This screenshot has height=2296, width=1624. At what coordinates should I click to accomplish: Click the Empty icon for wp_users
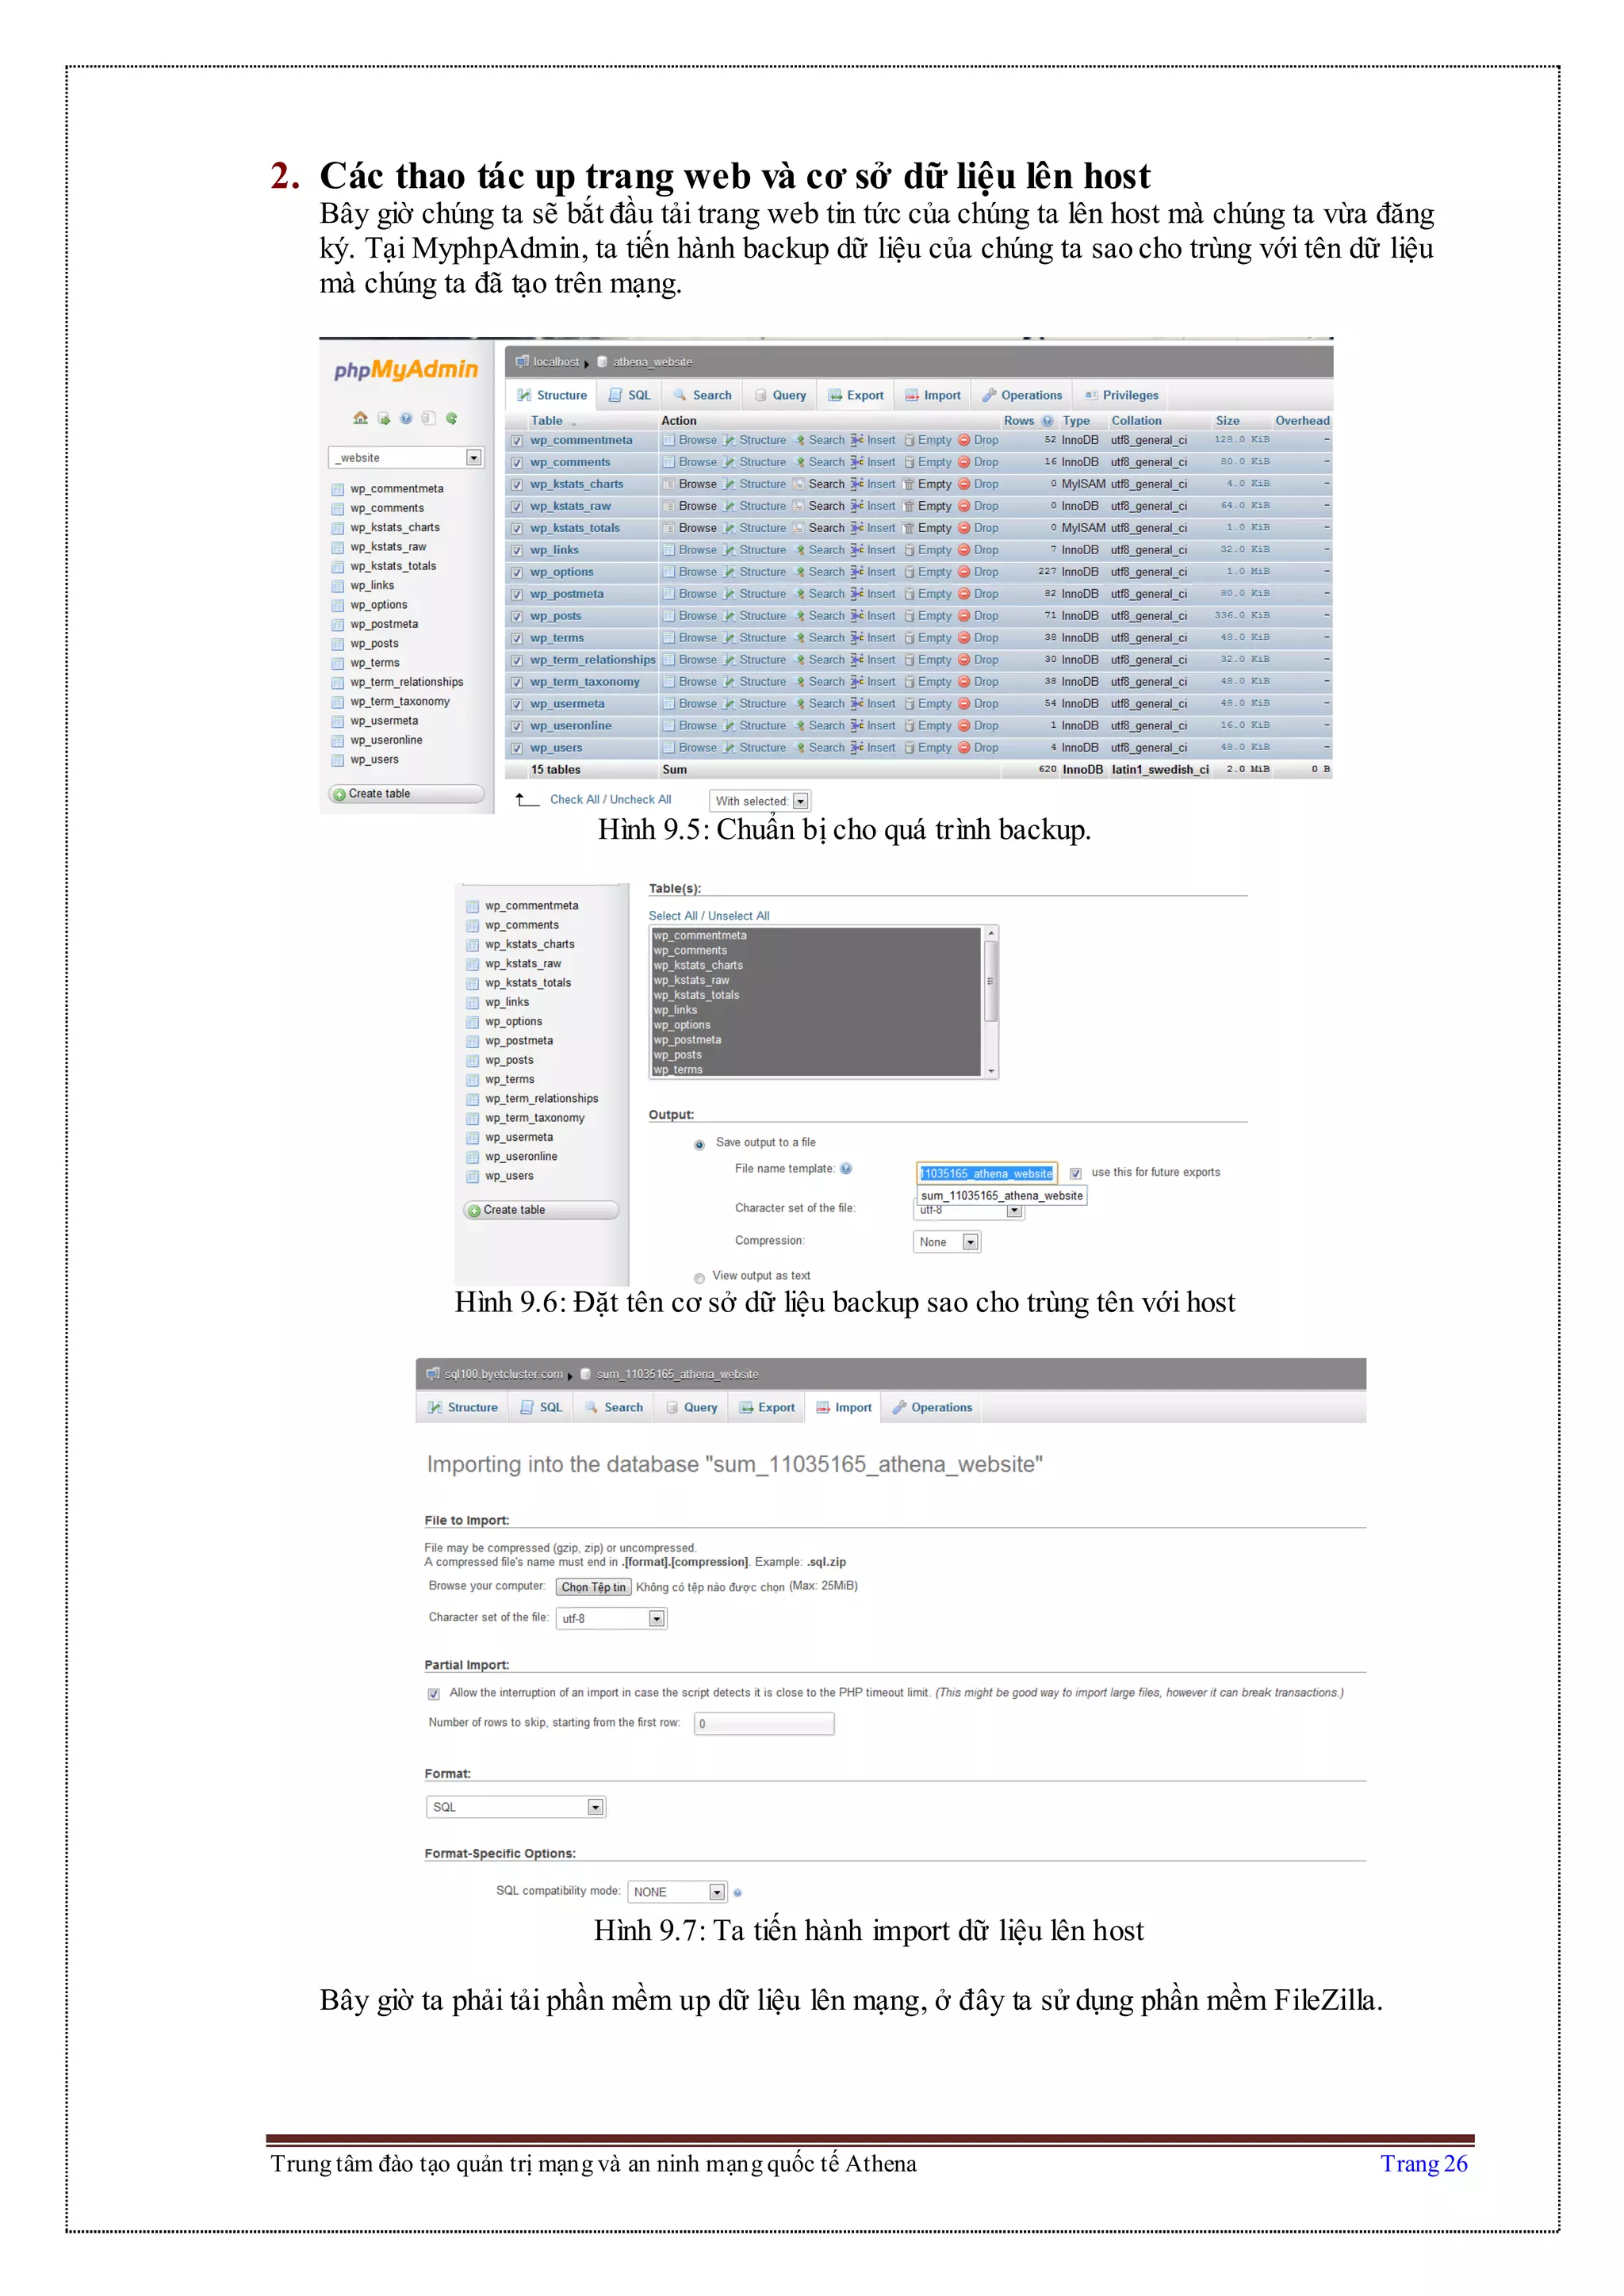tap(909, 748)
